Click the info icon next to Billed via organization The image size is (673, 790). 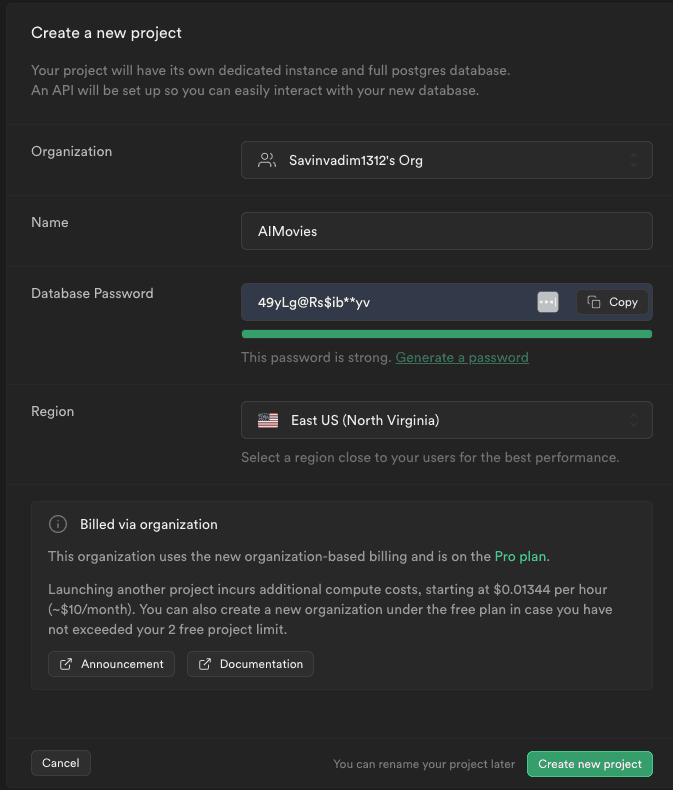click(x=58, y=524)
